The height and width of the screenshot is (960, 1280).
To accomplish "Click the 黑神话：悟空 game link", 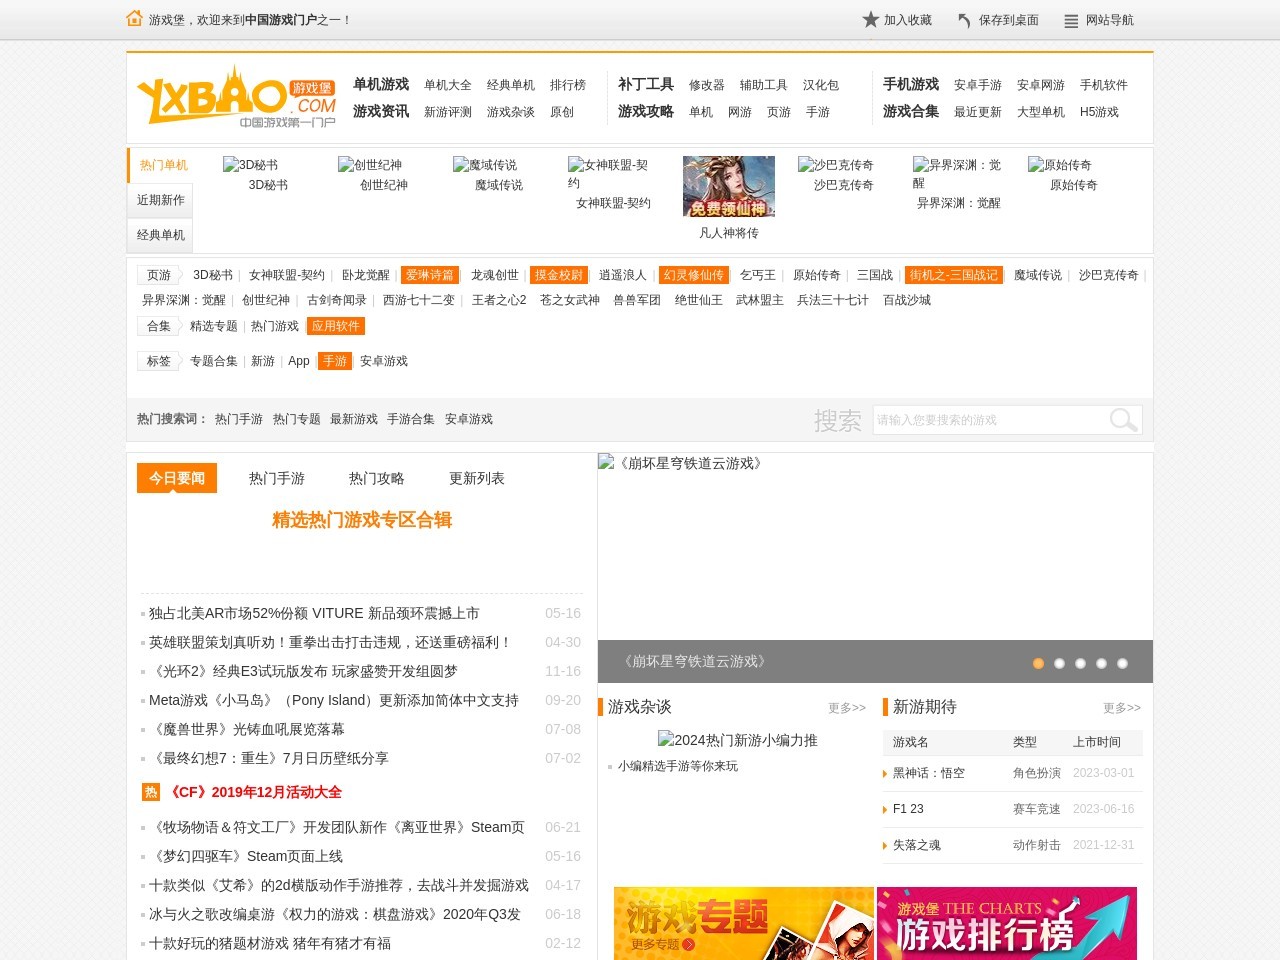I will [928, 773].
